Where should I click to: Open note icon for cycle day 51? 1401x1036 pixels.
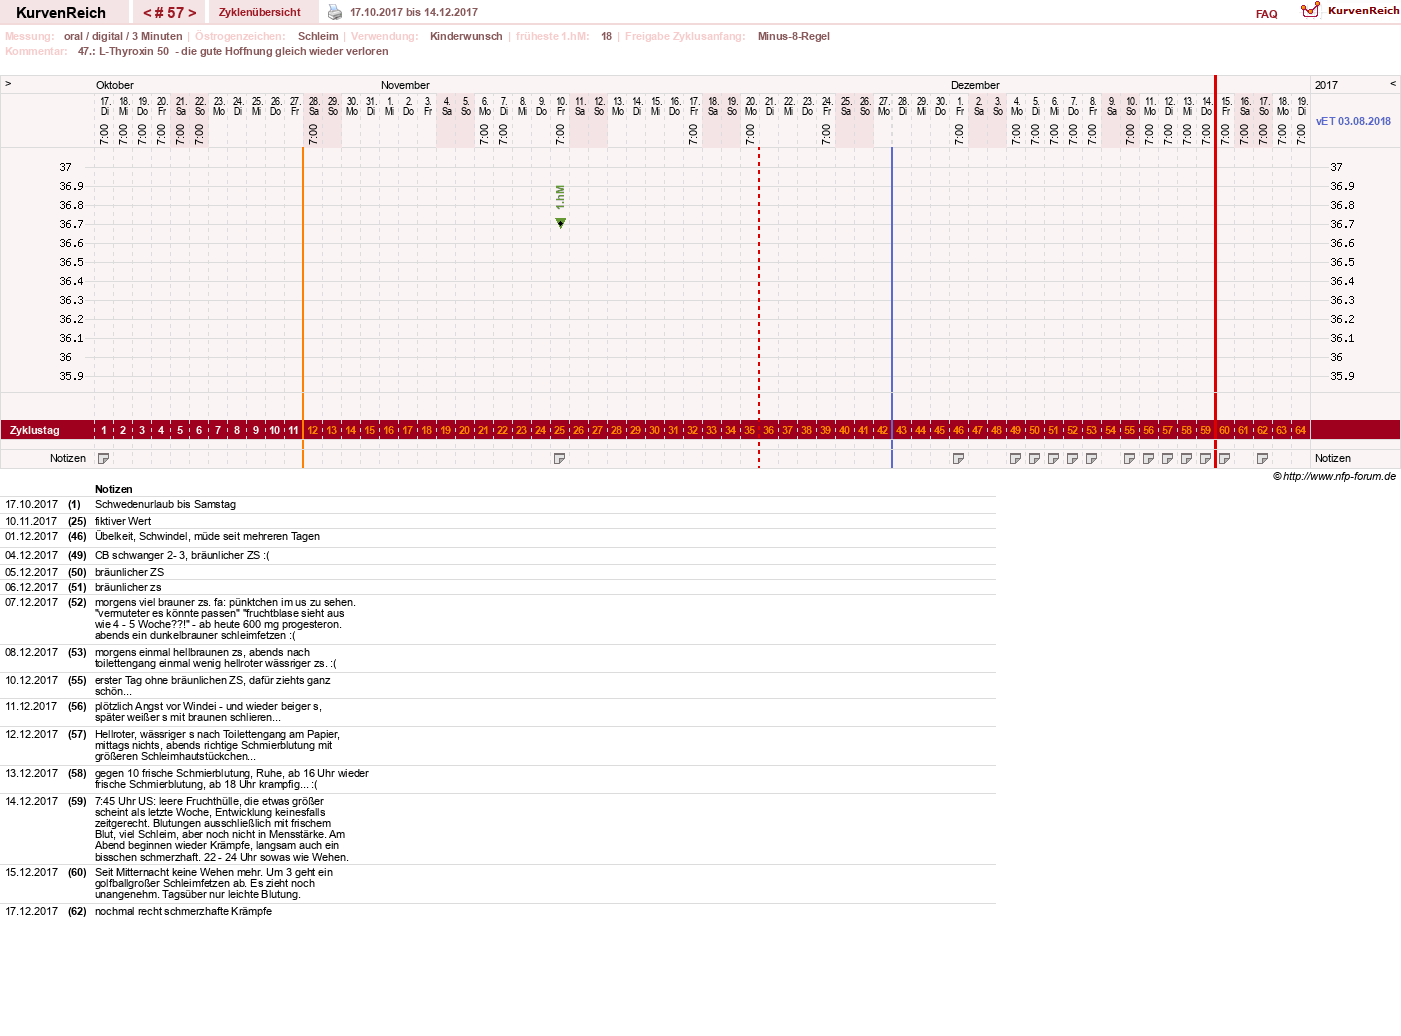click(1054, 459)
